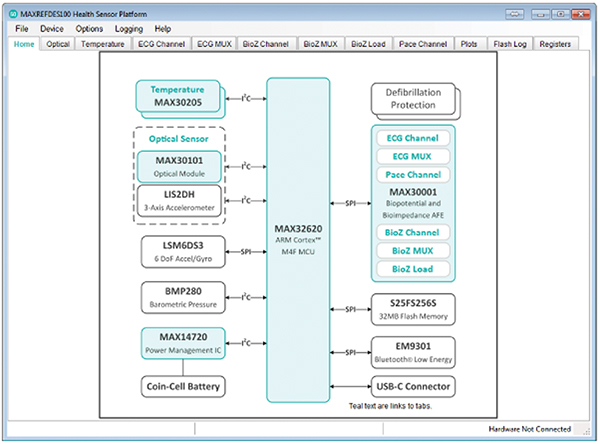Click the 'Teal text are links to tabs.' note
Image resolution: width=600 pixels, height=444 pixels.
coord(390,406)
